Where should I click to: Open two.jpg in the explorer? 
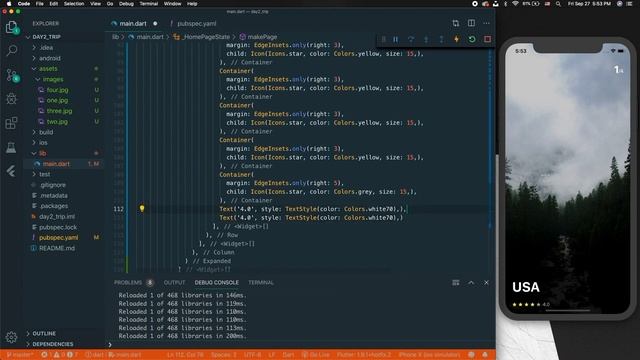click(x=57, y=121)
